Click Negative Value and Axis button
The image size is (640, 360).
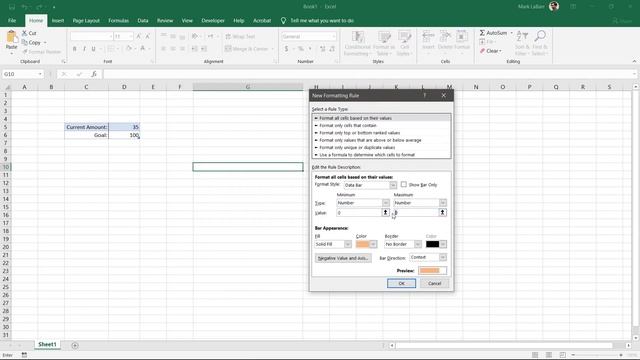343,258
